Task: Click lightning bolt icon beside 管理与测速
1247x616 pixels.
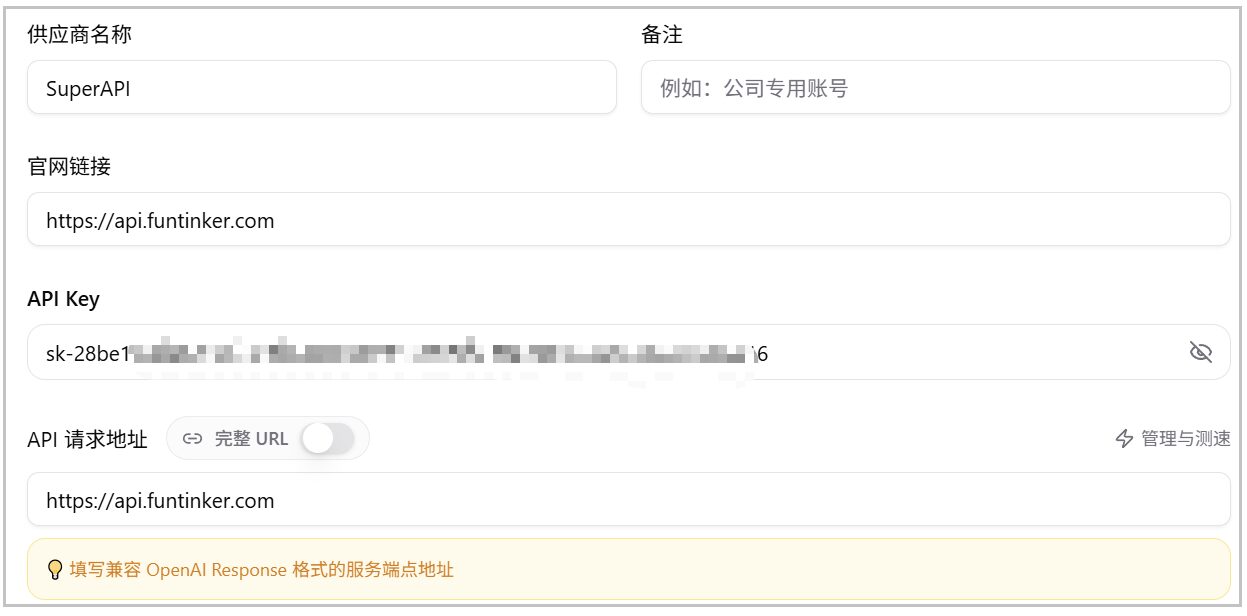Action: pyautogui.click(x=1124, y=438)
